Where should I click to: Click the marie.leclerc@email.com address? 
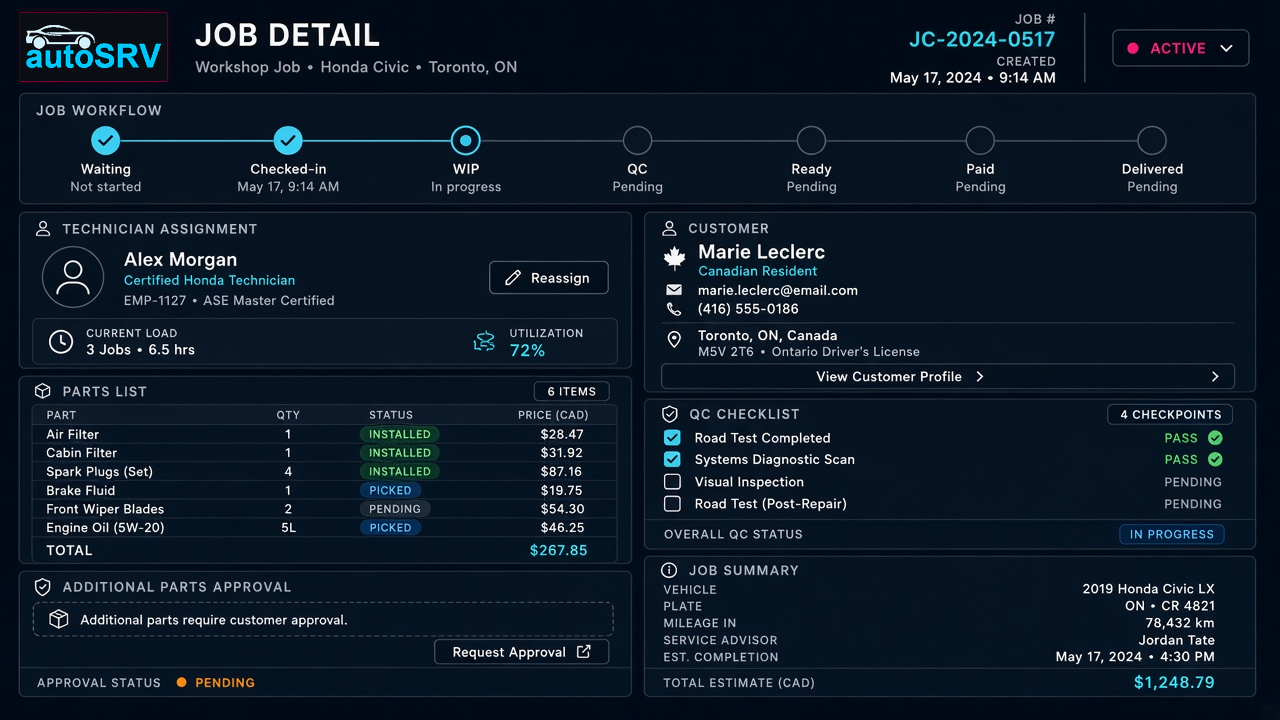pyautogui.click(x=778, y=290)
